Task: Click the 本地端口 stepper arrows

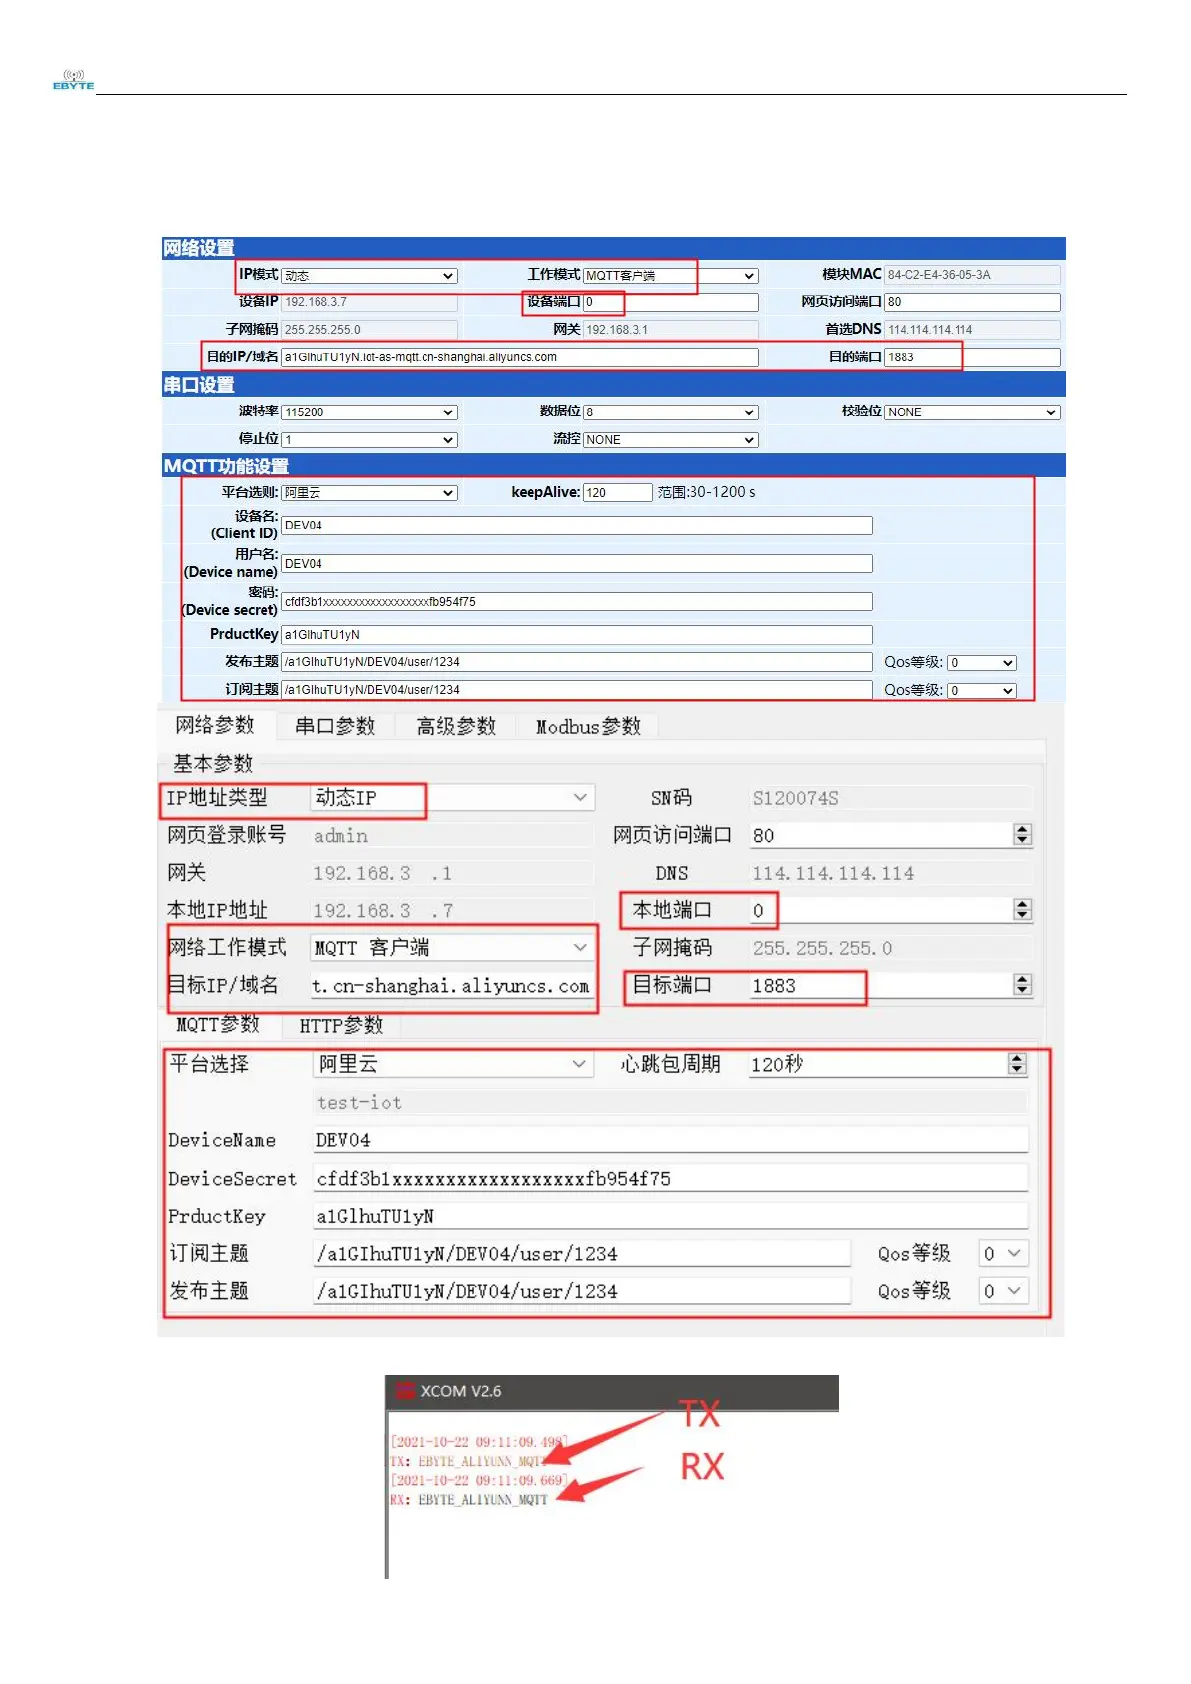Action: click(1022, 910)
